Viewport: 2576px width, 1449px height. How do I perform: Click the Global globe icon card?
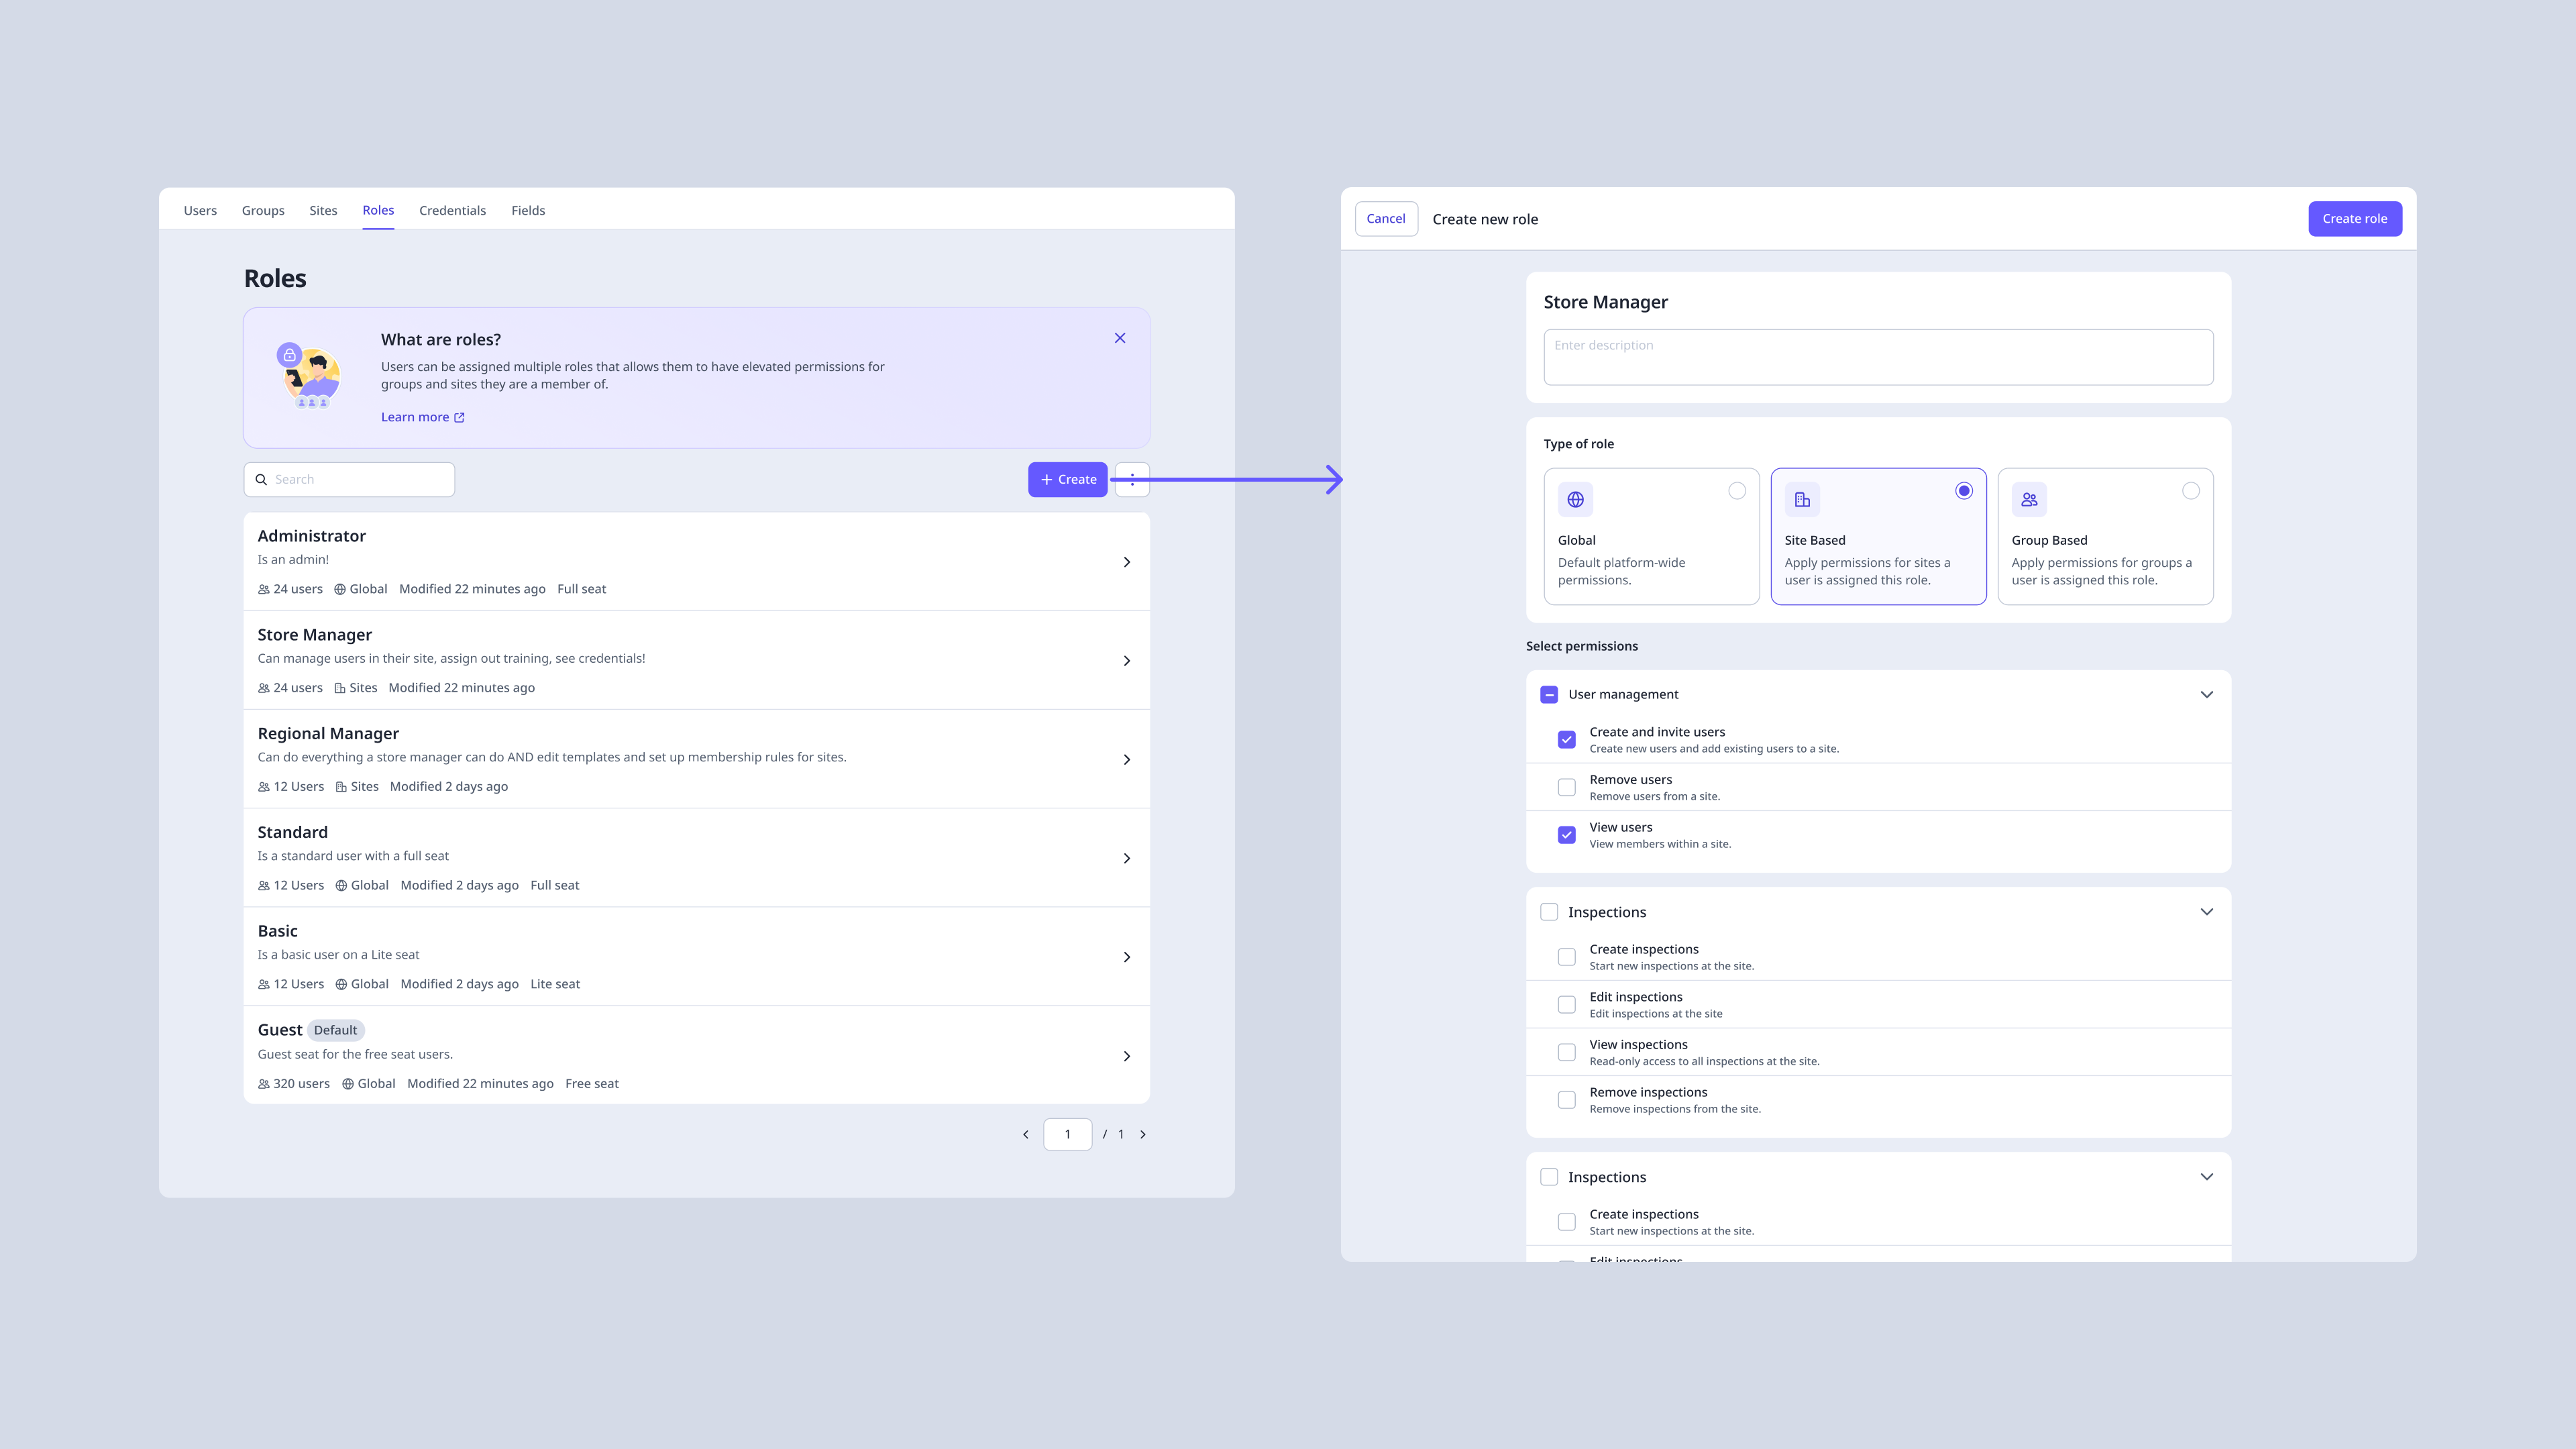1575,499
